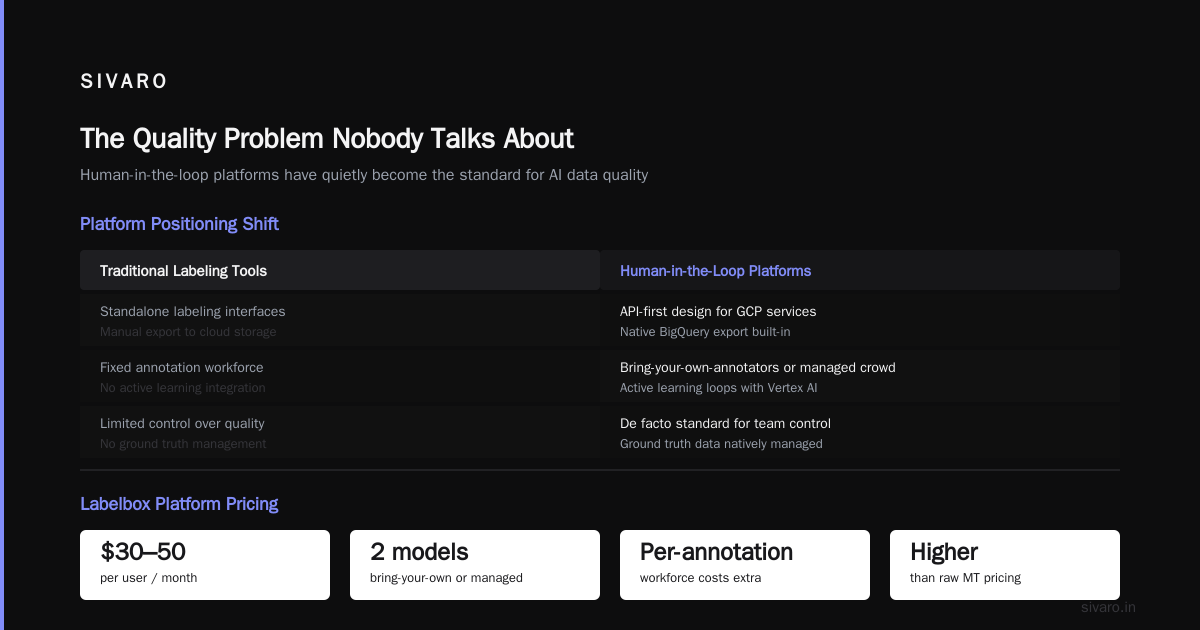Select the '$30–50' pricing value
Screen dimensions: 1200x630
tap(143, 552)
